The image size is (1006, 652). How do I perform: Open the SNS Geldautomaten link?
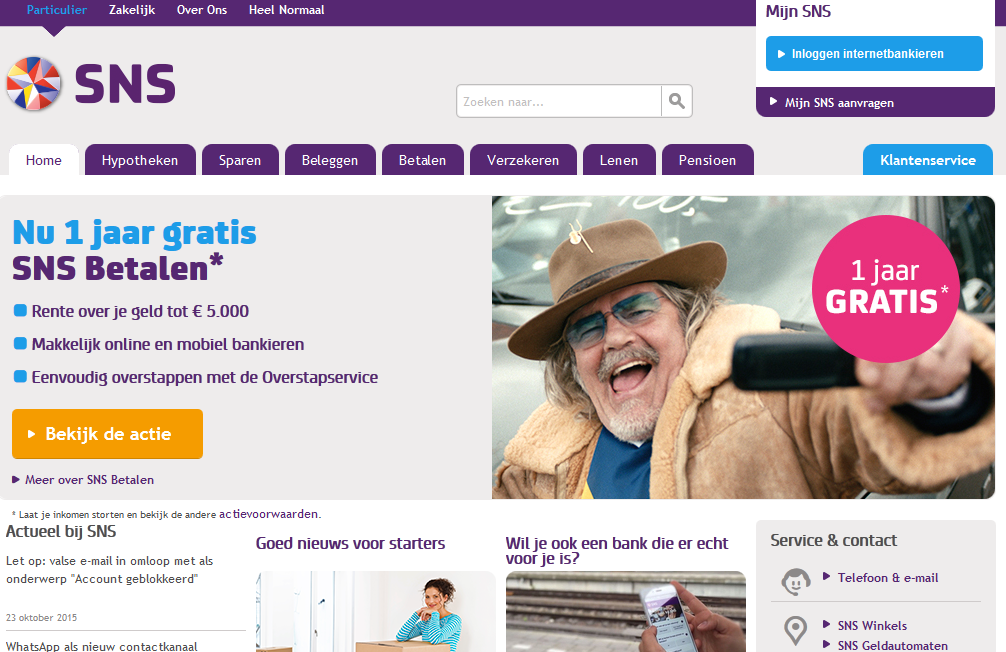(892, 646)
